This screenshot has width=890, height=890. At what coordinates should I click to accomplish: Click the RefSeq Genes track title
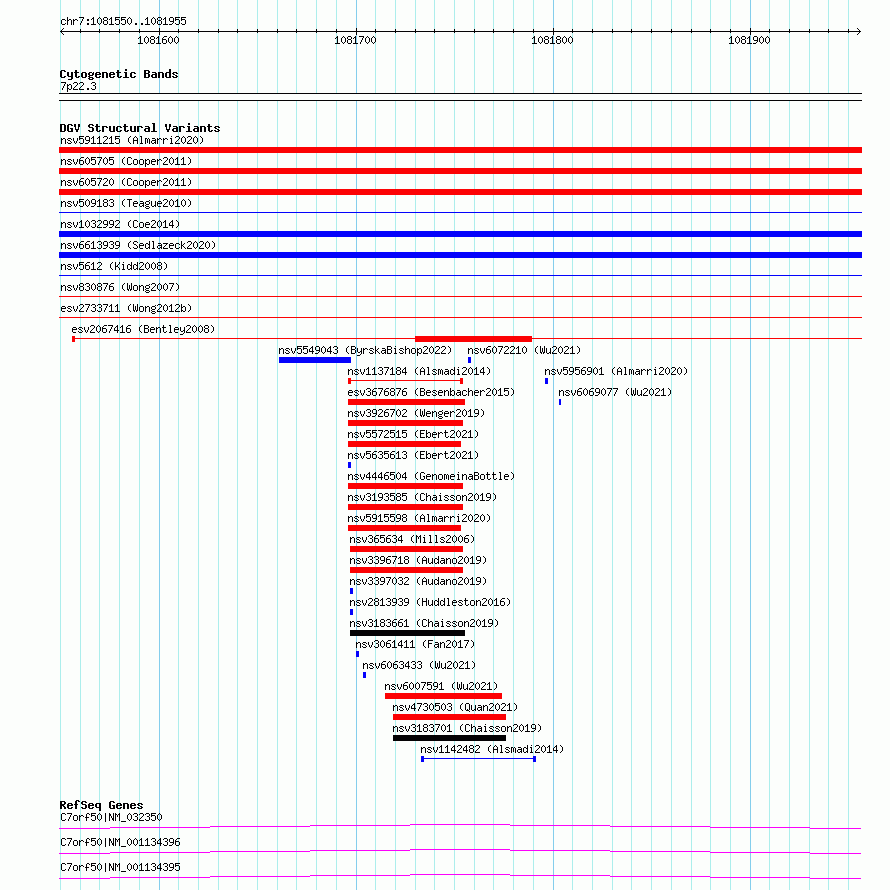point(101,805)
